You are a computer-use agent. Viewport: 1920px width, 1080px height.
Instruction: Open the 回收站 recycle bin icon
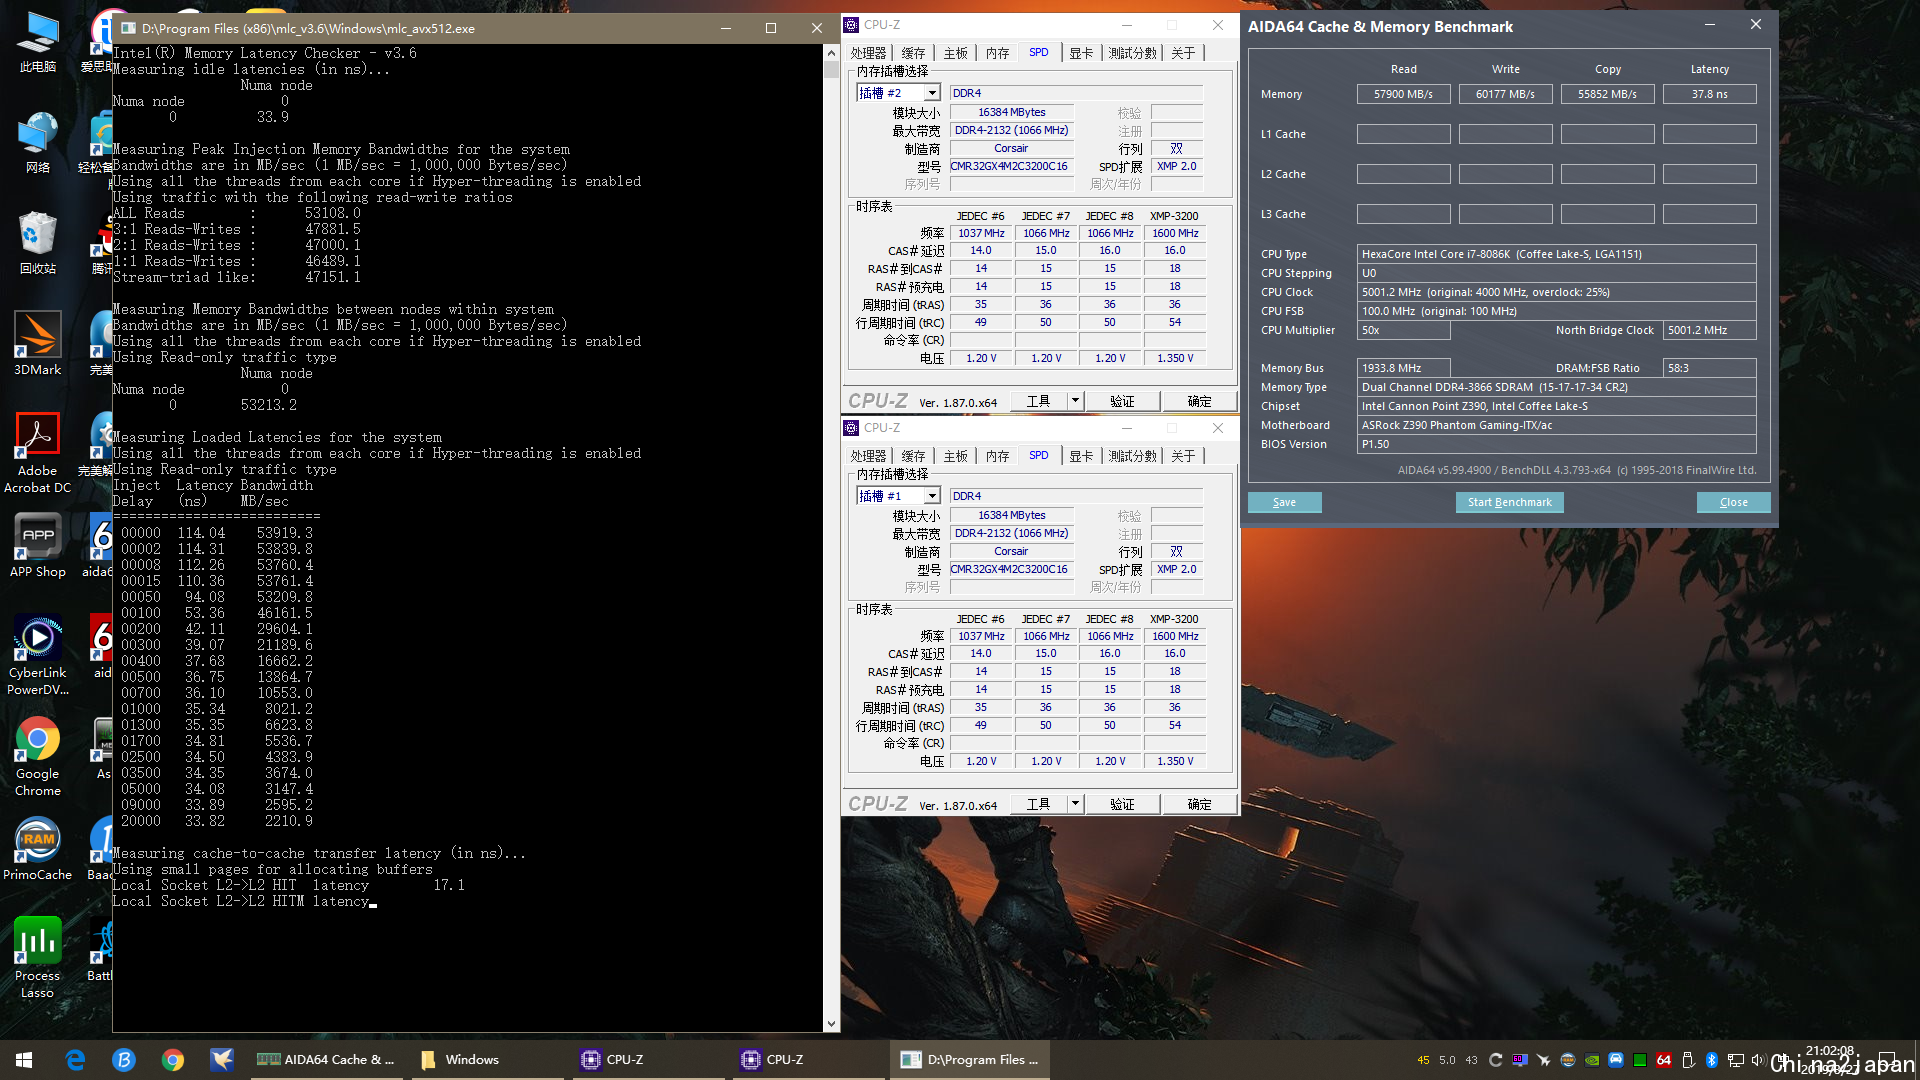coord(38,243)
